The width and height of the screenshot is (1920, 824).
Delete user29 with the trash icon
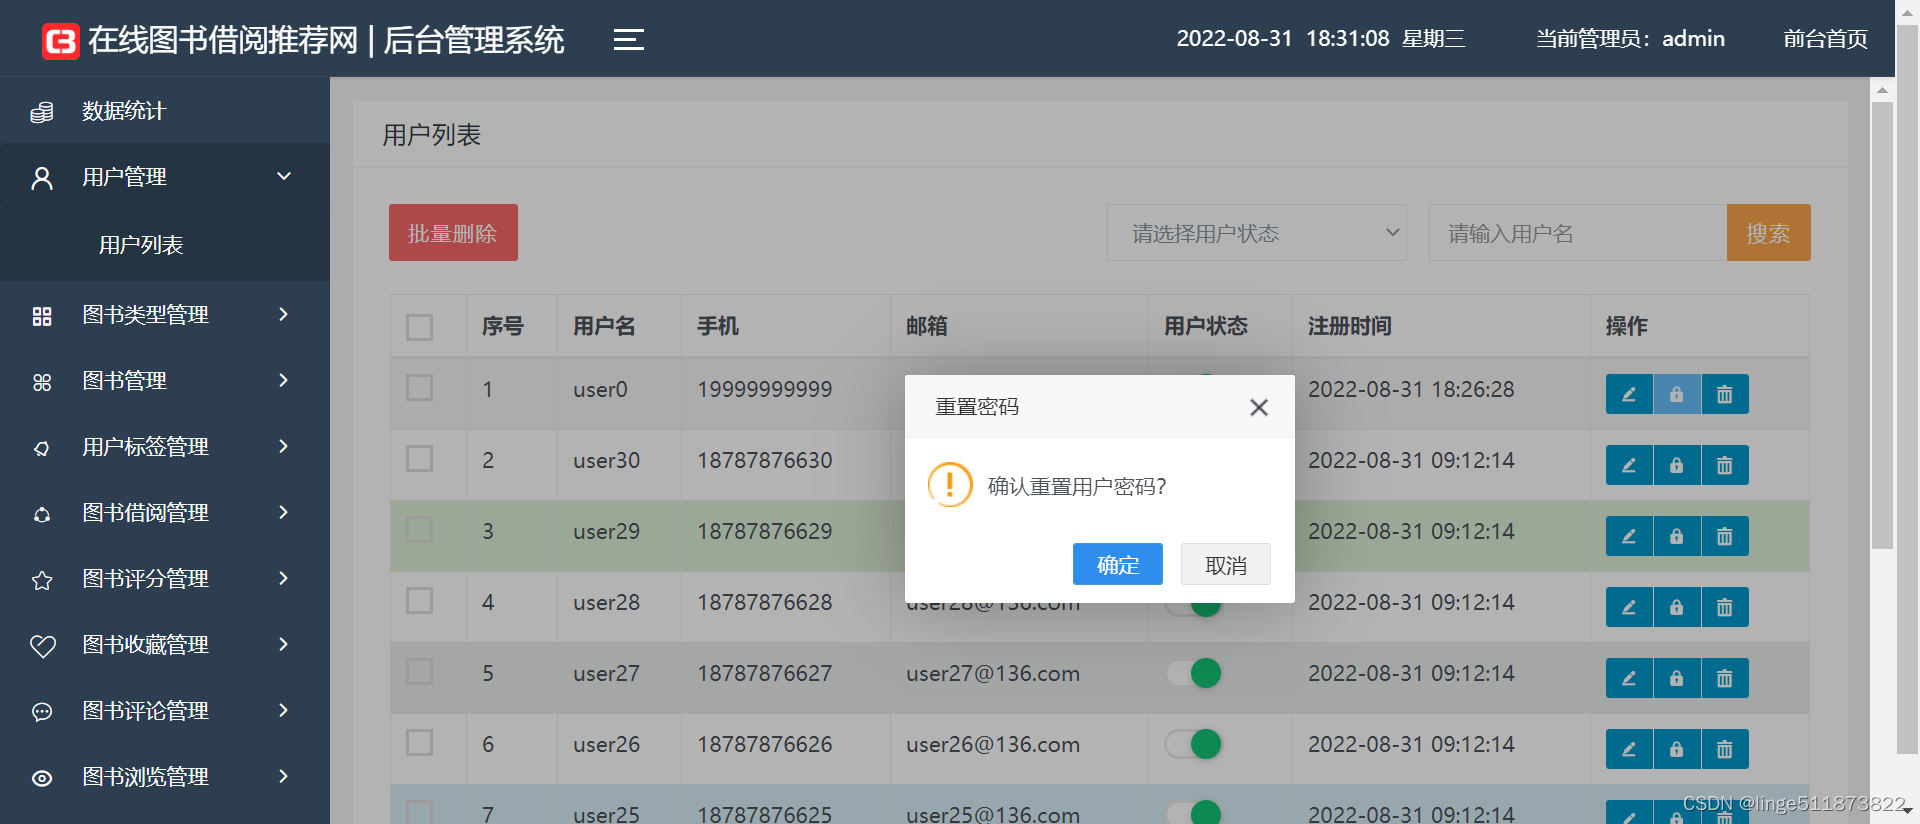click(x=1725, y=536)
